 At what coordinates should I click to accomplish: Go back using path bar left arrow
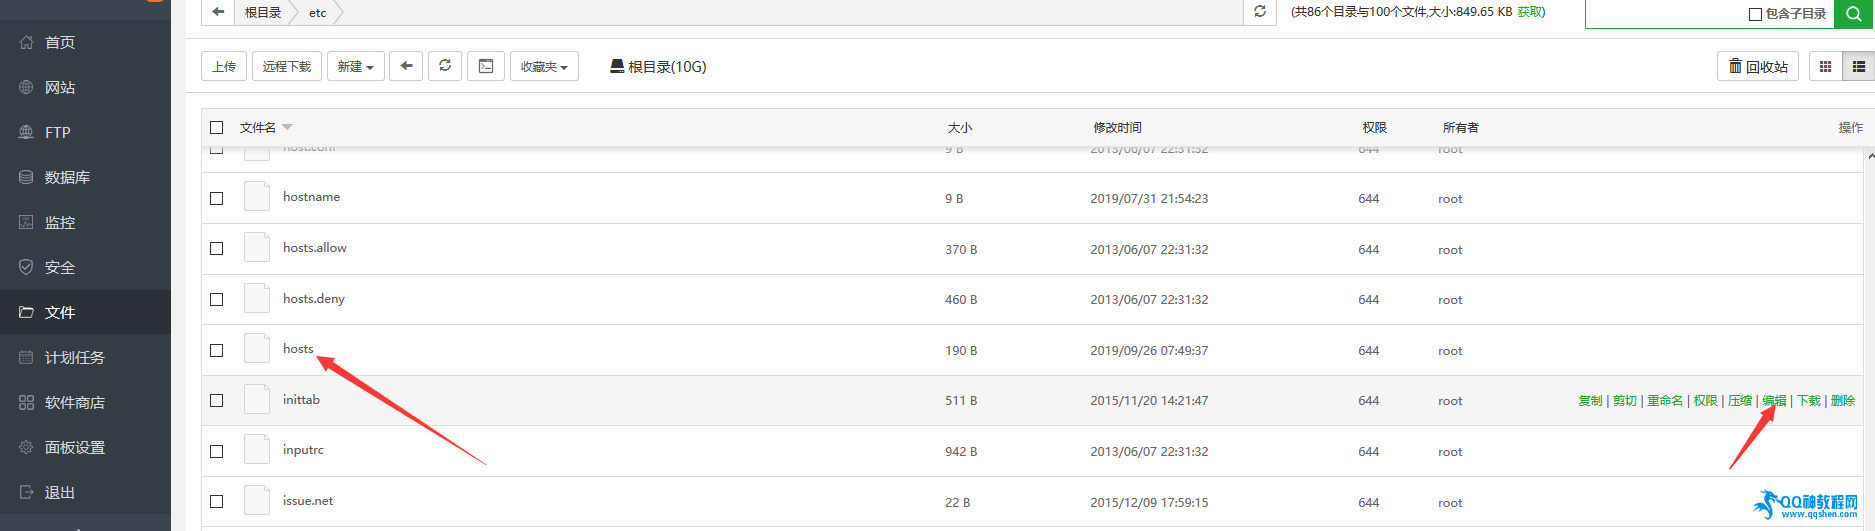coord(218,12)
